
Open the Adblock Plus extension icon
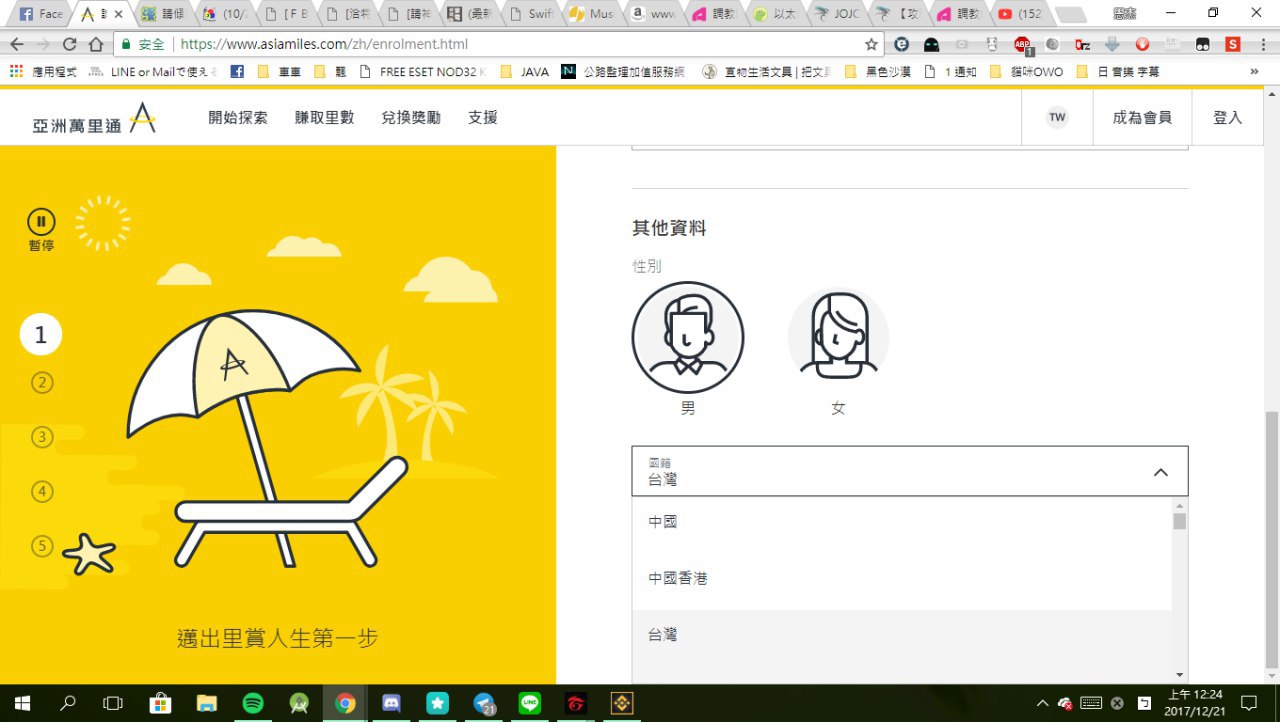1023,45
